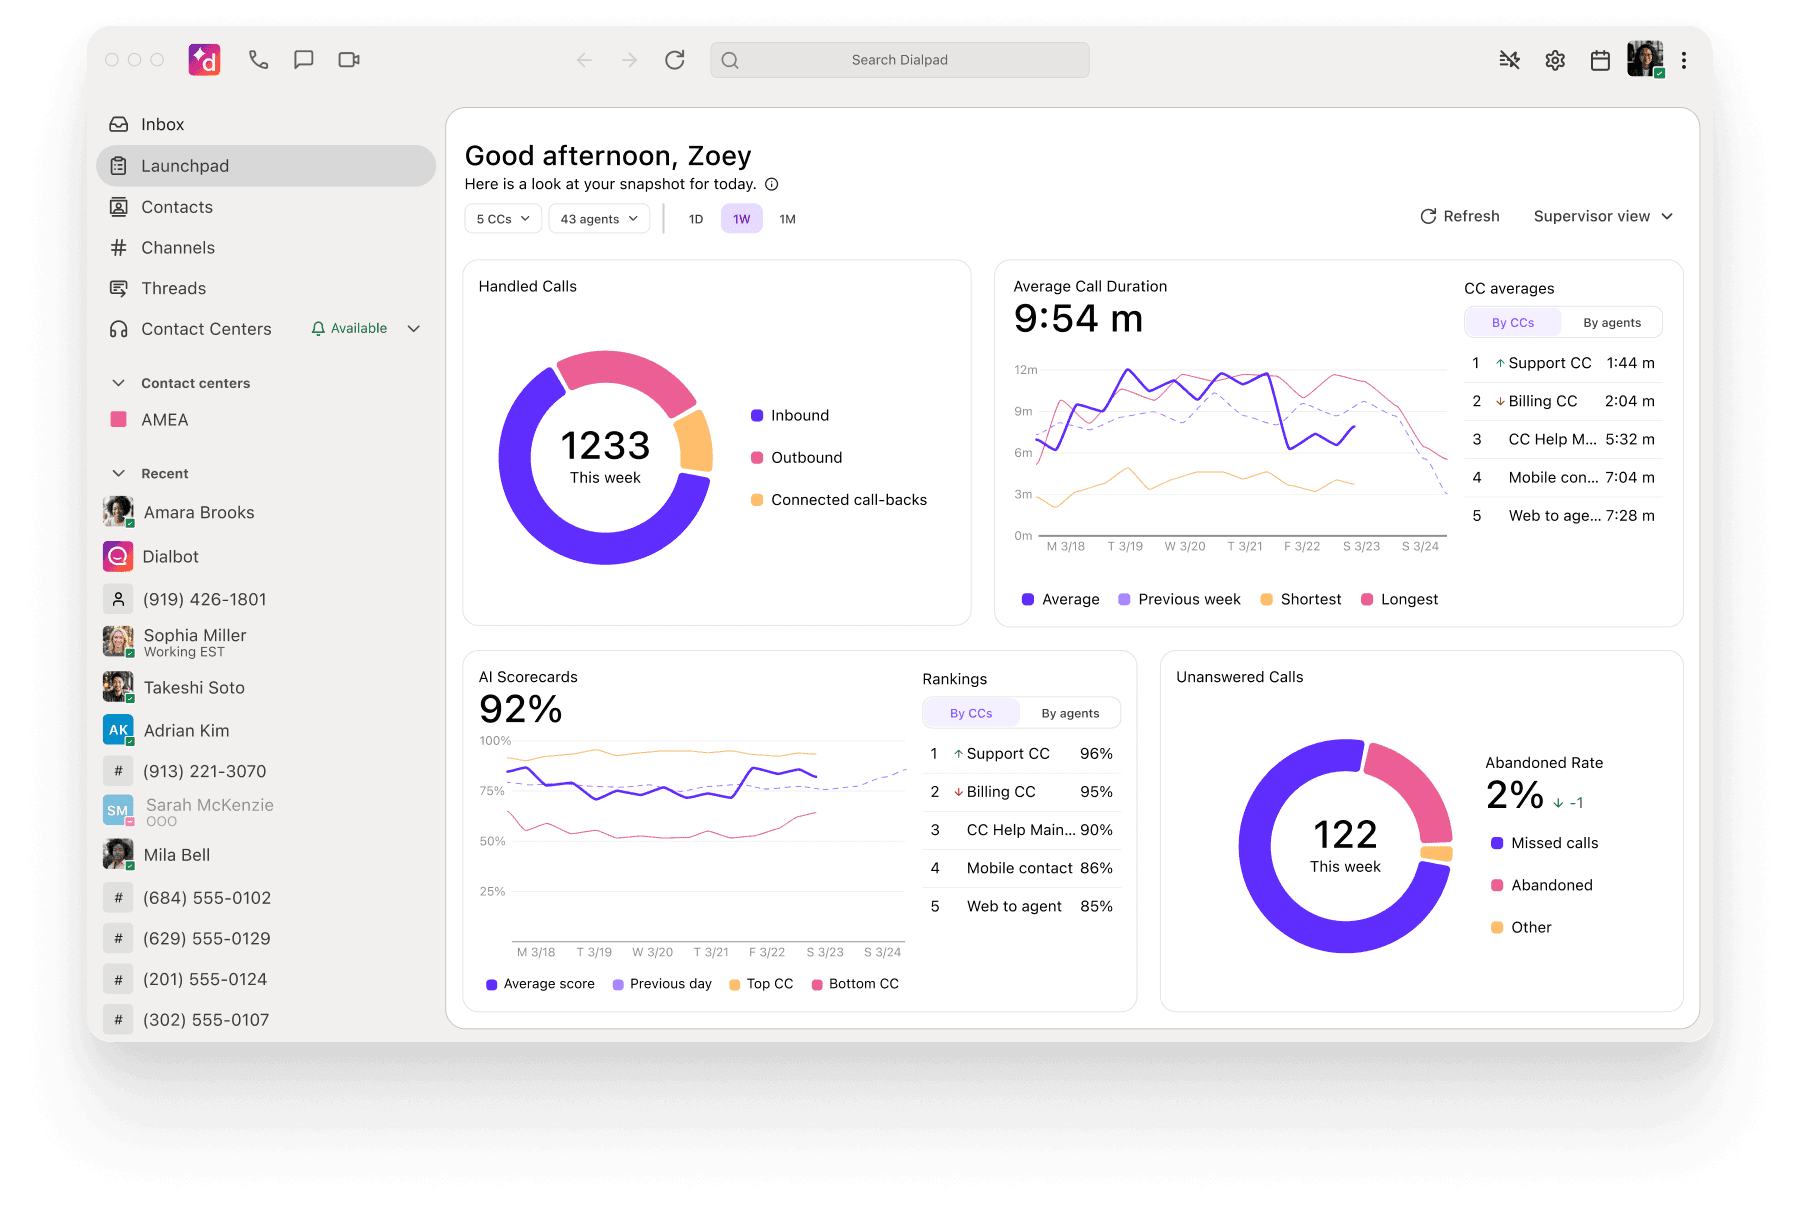Open the (919) 426-1801 conversation
Viewport: 1801px width, 1217px height.
point(265,599)
